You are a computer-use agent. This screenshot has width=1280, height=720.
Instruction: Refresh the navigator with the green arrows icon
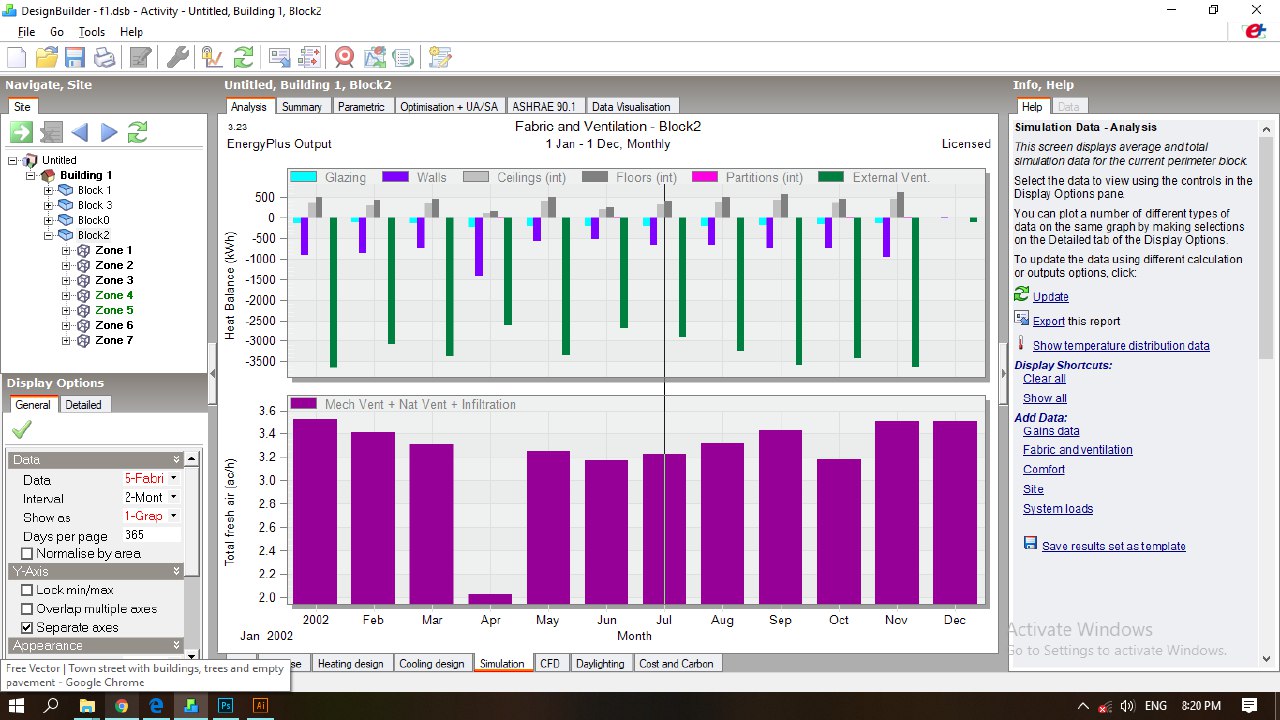138,132
